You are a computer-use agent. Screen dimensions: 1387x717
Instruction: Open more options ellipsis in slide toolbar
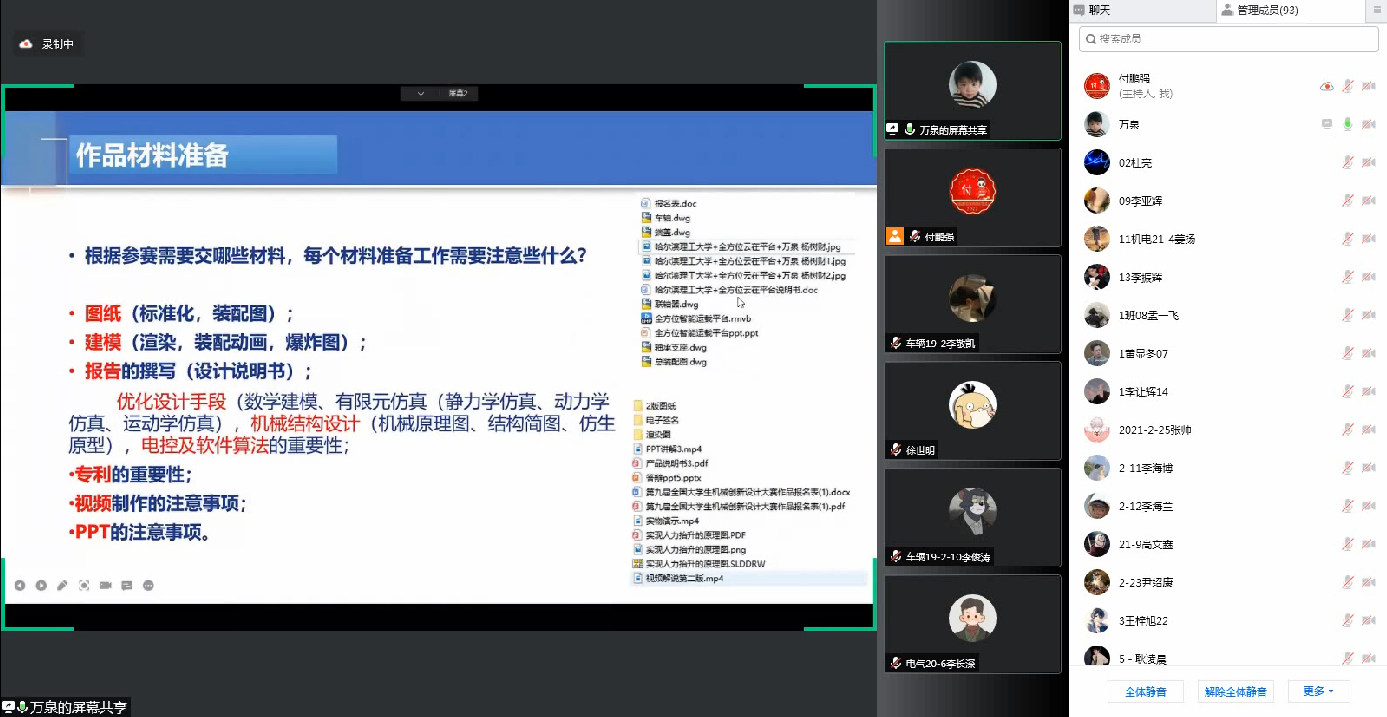(149, 585)
